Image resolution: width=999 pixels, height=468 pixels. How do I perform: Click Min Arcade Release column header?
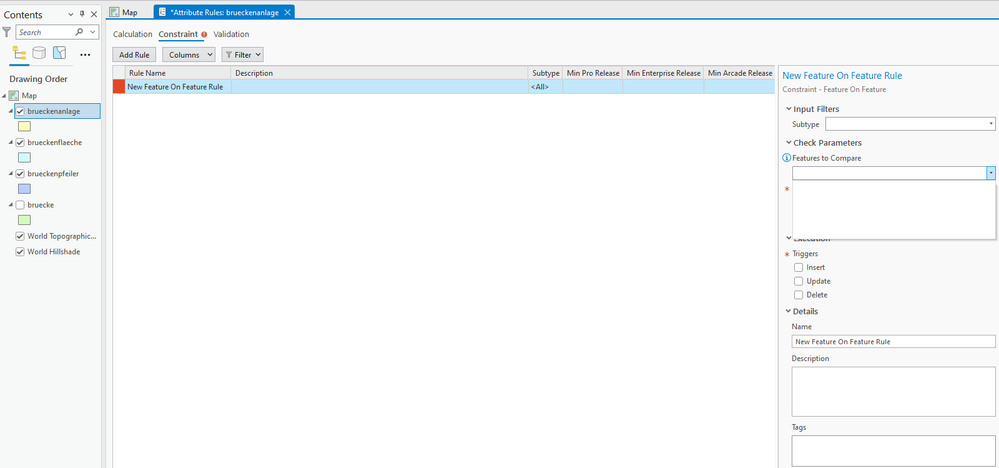click(x=740, y=73)
